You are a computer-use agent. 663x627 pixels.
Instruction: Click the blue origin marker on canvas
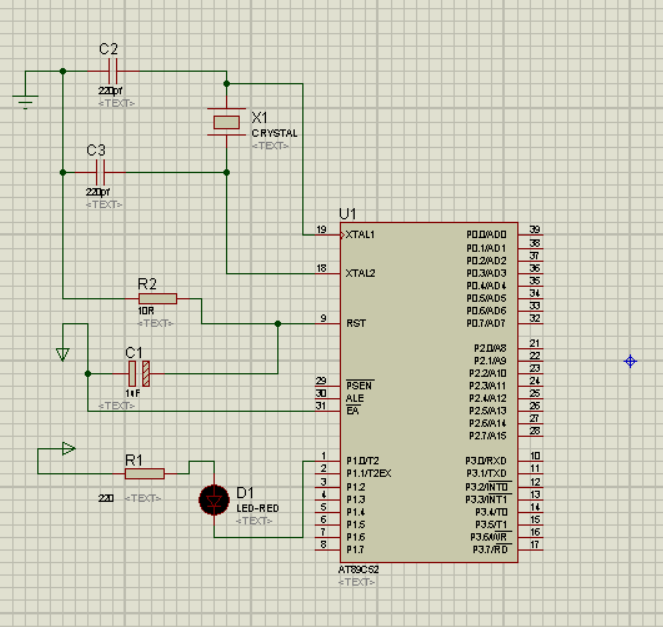(630, 361)
